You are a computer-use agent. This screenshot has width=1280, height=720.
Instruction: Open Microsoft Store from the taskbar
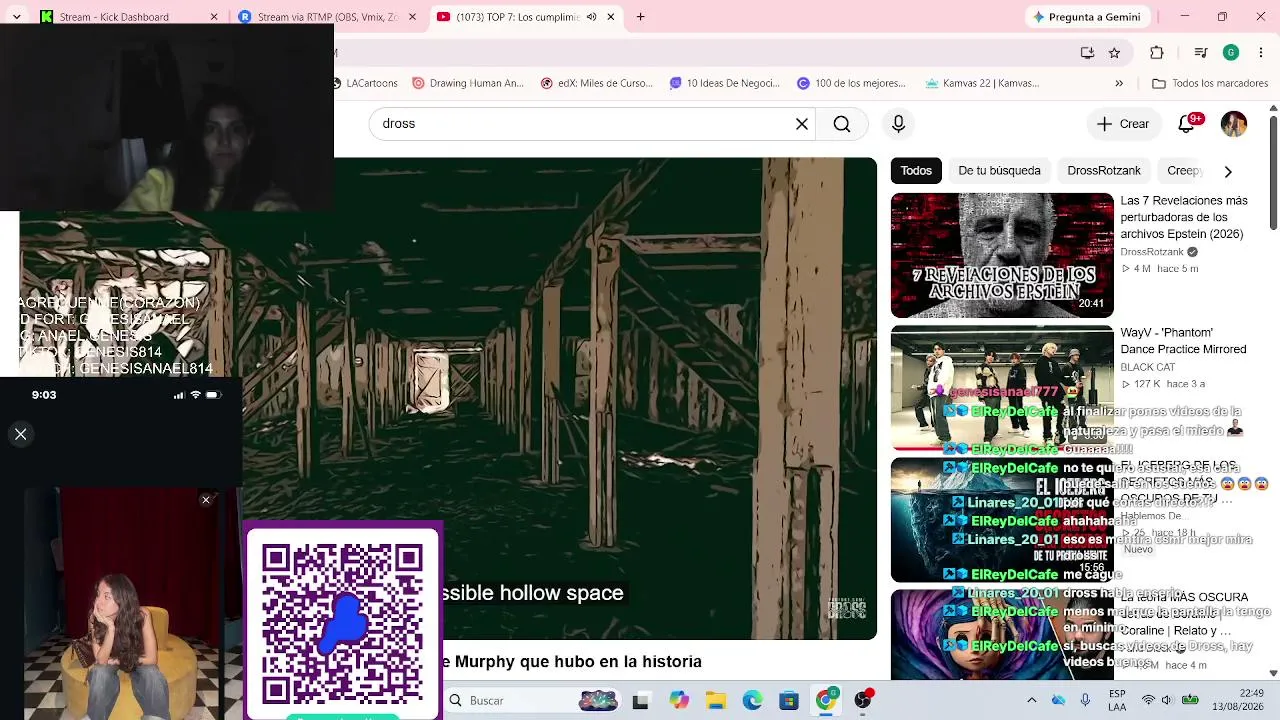[x=789, y=701]
